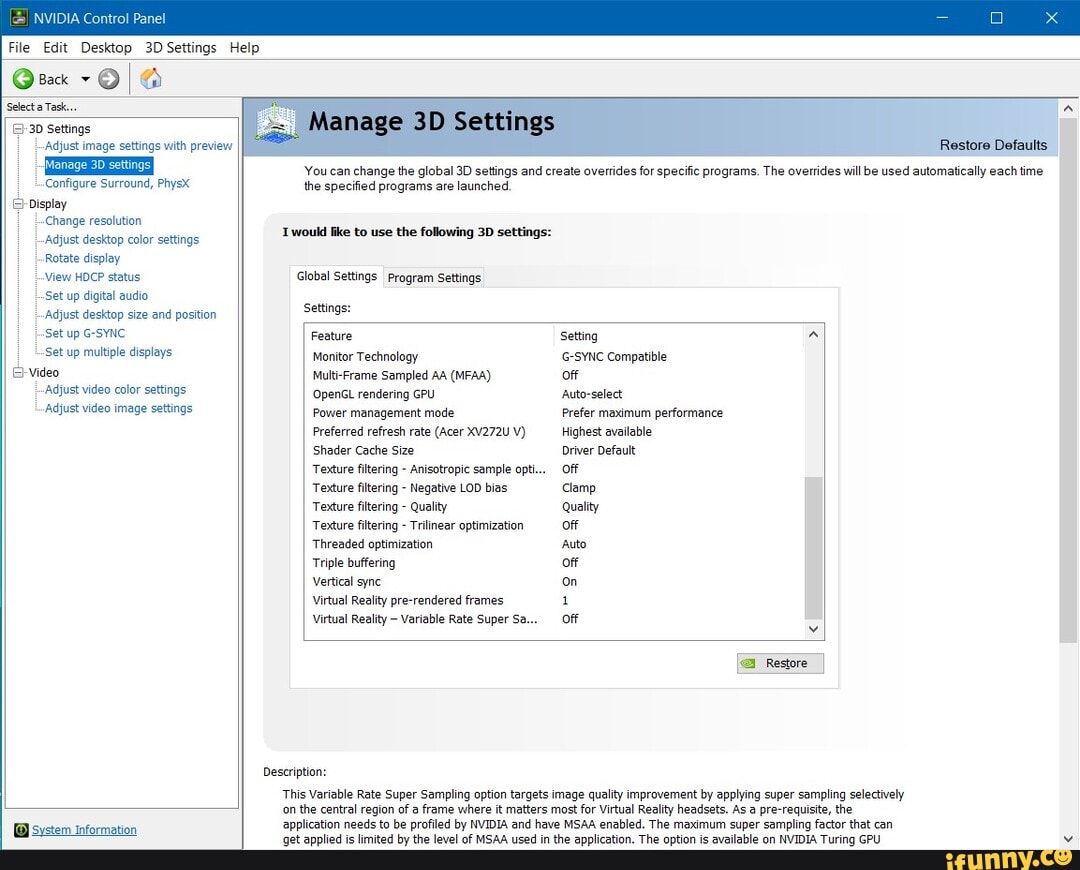Open the System Information link
Viewport: 1080px width, 870px height.
tap(84, 830)
